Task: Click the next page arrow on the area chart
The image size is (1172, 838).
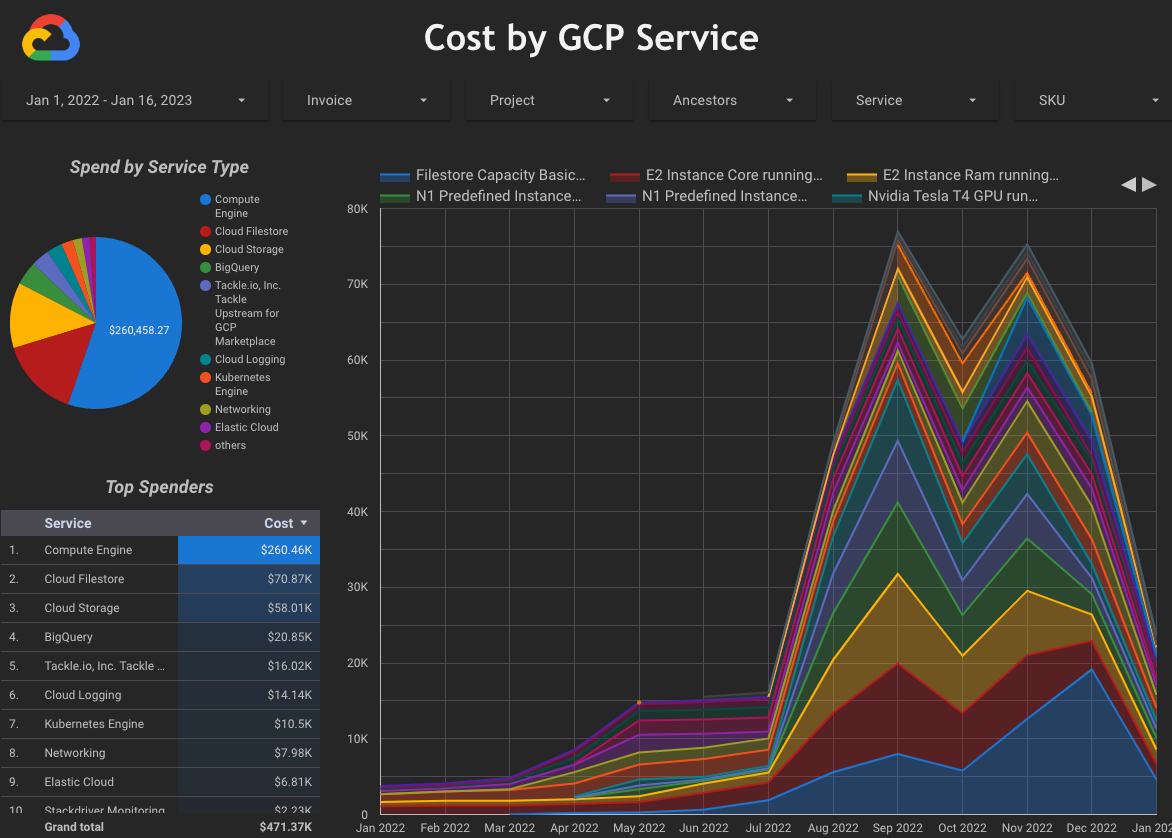Action: (x=1148, y=184)
